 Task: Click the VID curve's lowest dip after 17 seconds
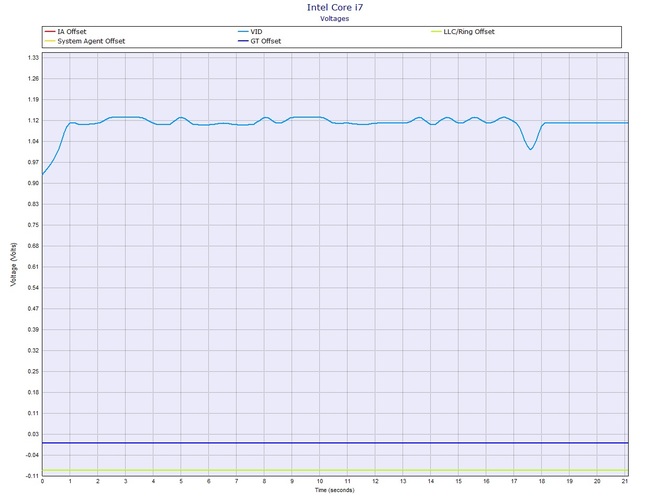tap(530, 149)
